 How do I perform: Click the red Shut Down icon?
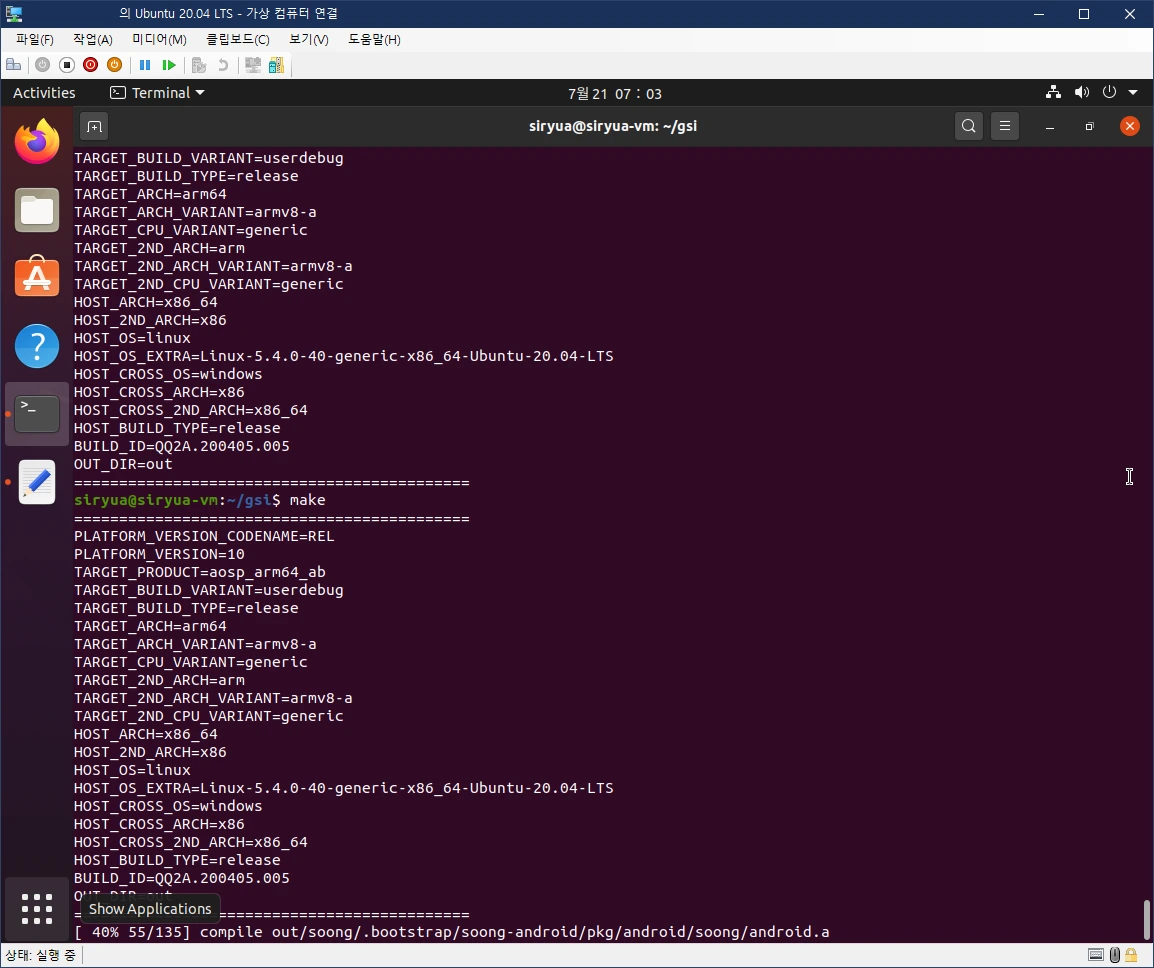point(91,65)
